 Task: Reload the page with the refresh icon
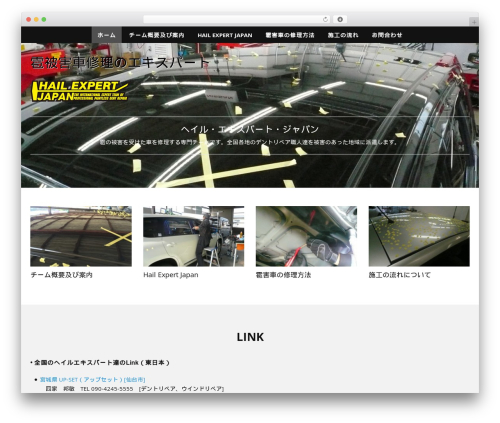coord(325,19)
